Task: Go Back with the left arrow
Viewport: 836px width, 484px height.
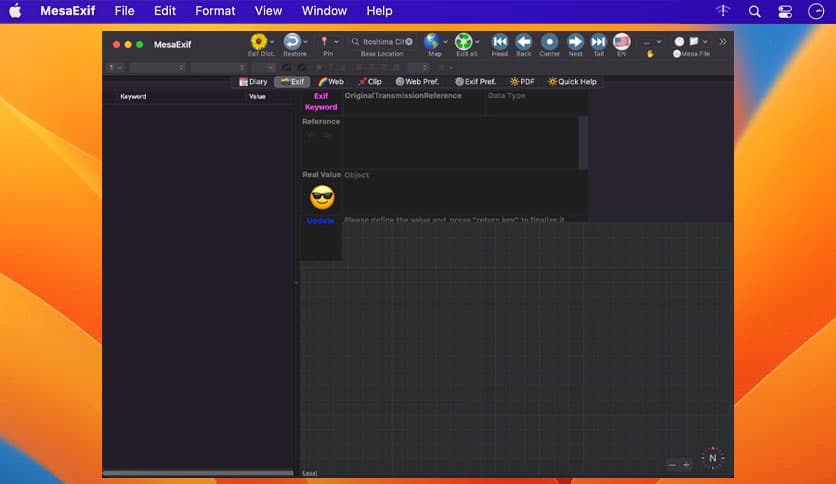Action: (x=524, y=42)
